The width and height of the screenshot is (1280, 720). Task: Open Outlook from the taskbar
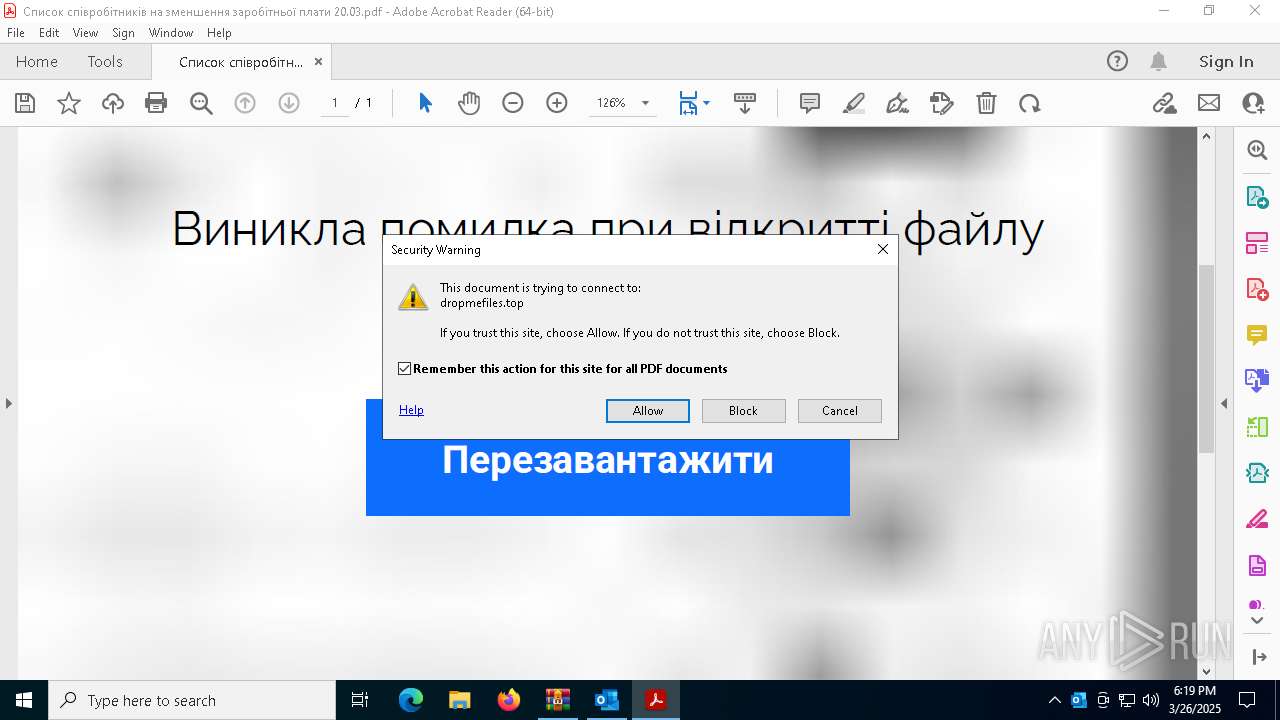click(x=607, y=700)
